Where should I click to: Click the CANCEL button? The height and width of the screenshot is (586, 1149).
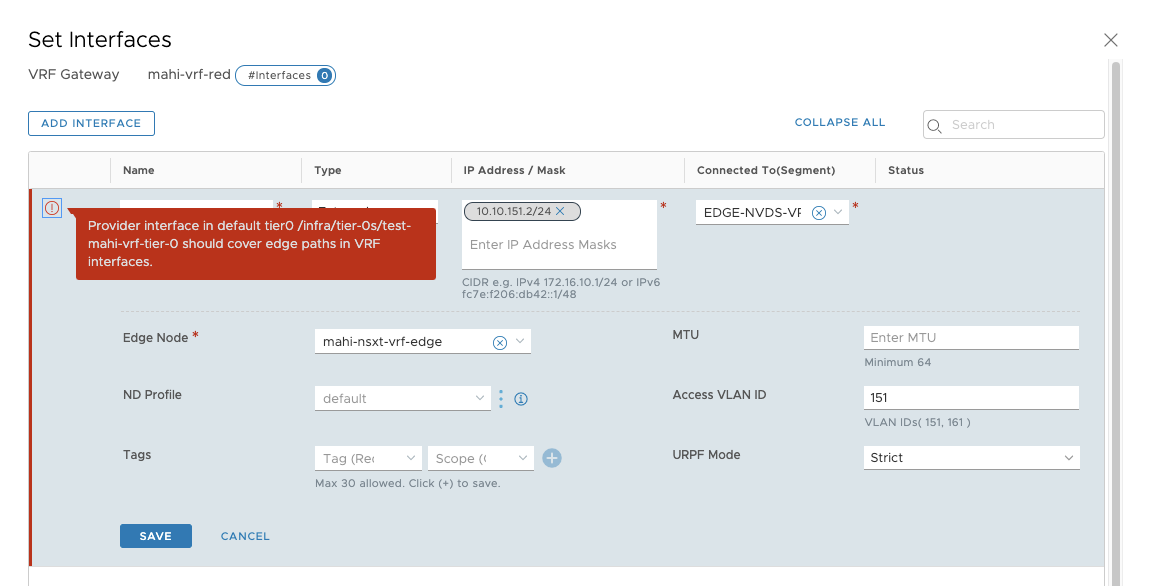click(x=245, y=536)
